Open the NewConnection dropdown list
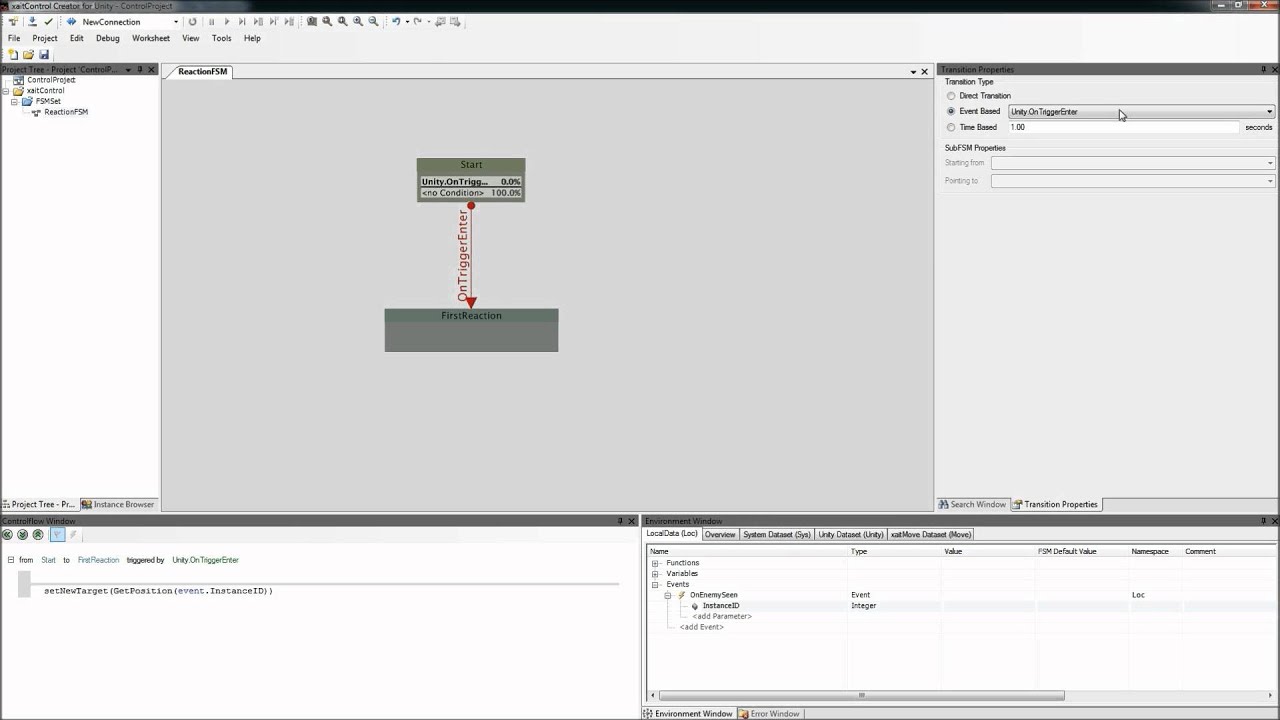Image resolution: width=1280 pixels, height=720 pixels. tap(175, 21)
